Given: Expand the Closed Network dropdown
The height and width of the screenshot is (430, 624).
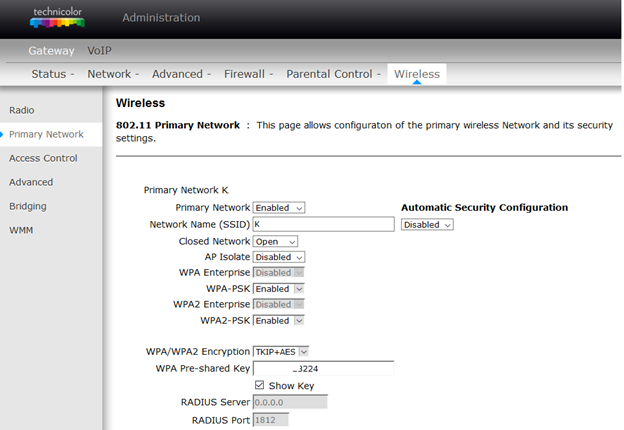Looking at the screenshot, I should point(276,241).
